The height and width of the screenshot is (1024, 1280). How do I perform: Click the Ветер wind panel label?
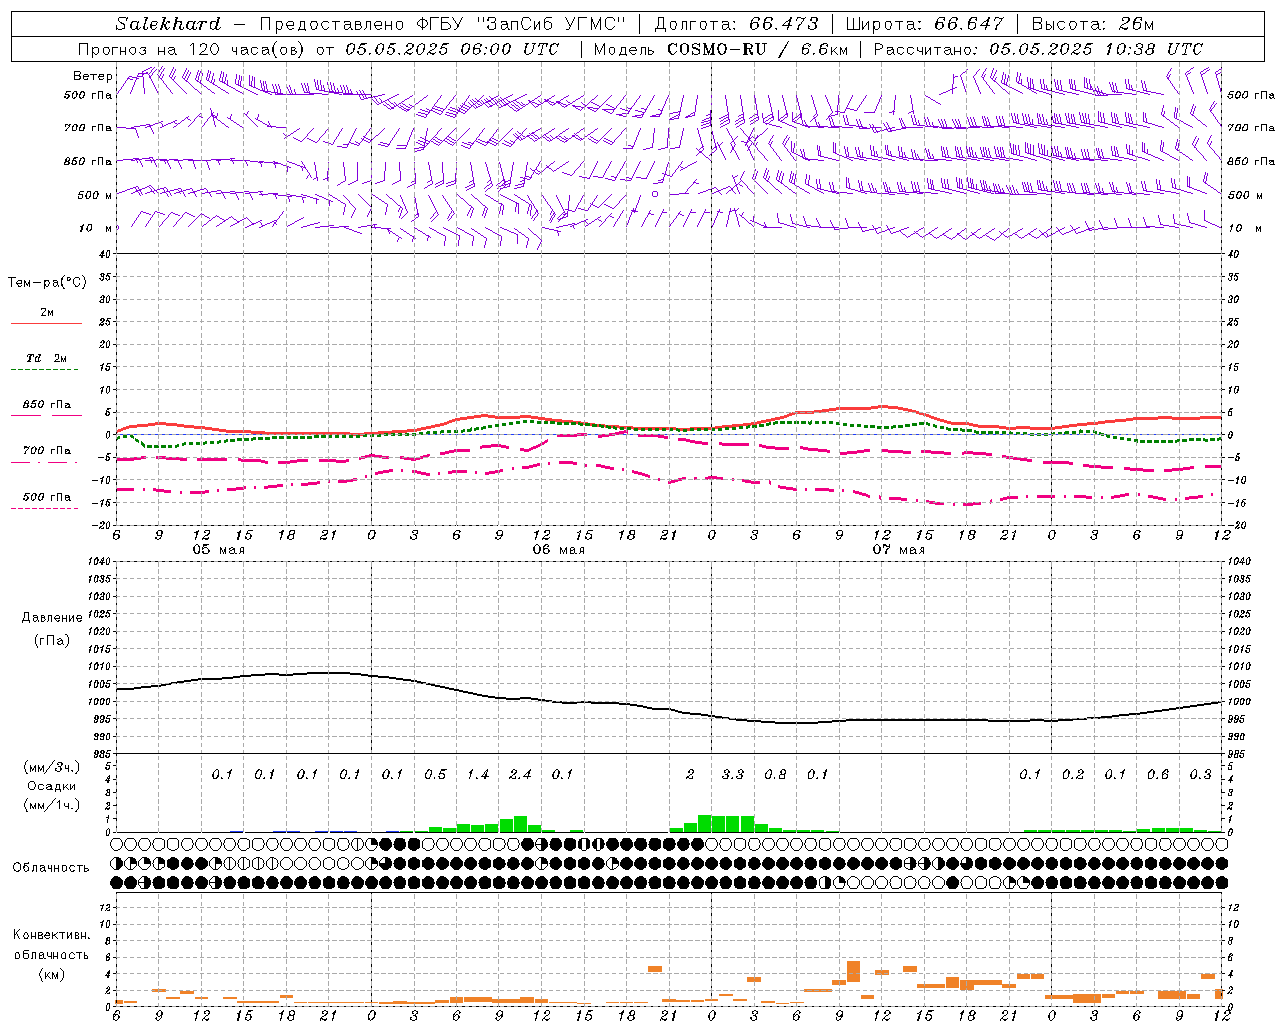(x=93, y=76)
